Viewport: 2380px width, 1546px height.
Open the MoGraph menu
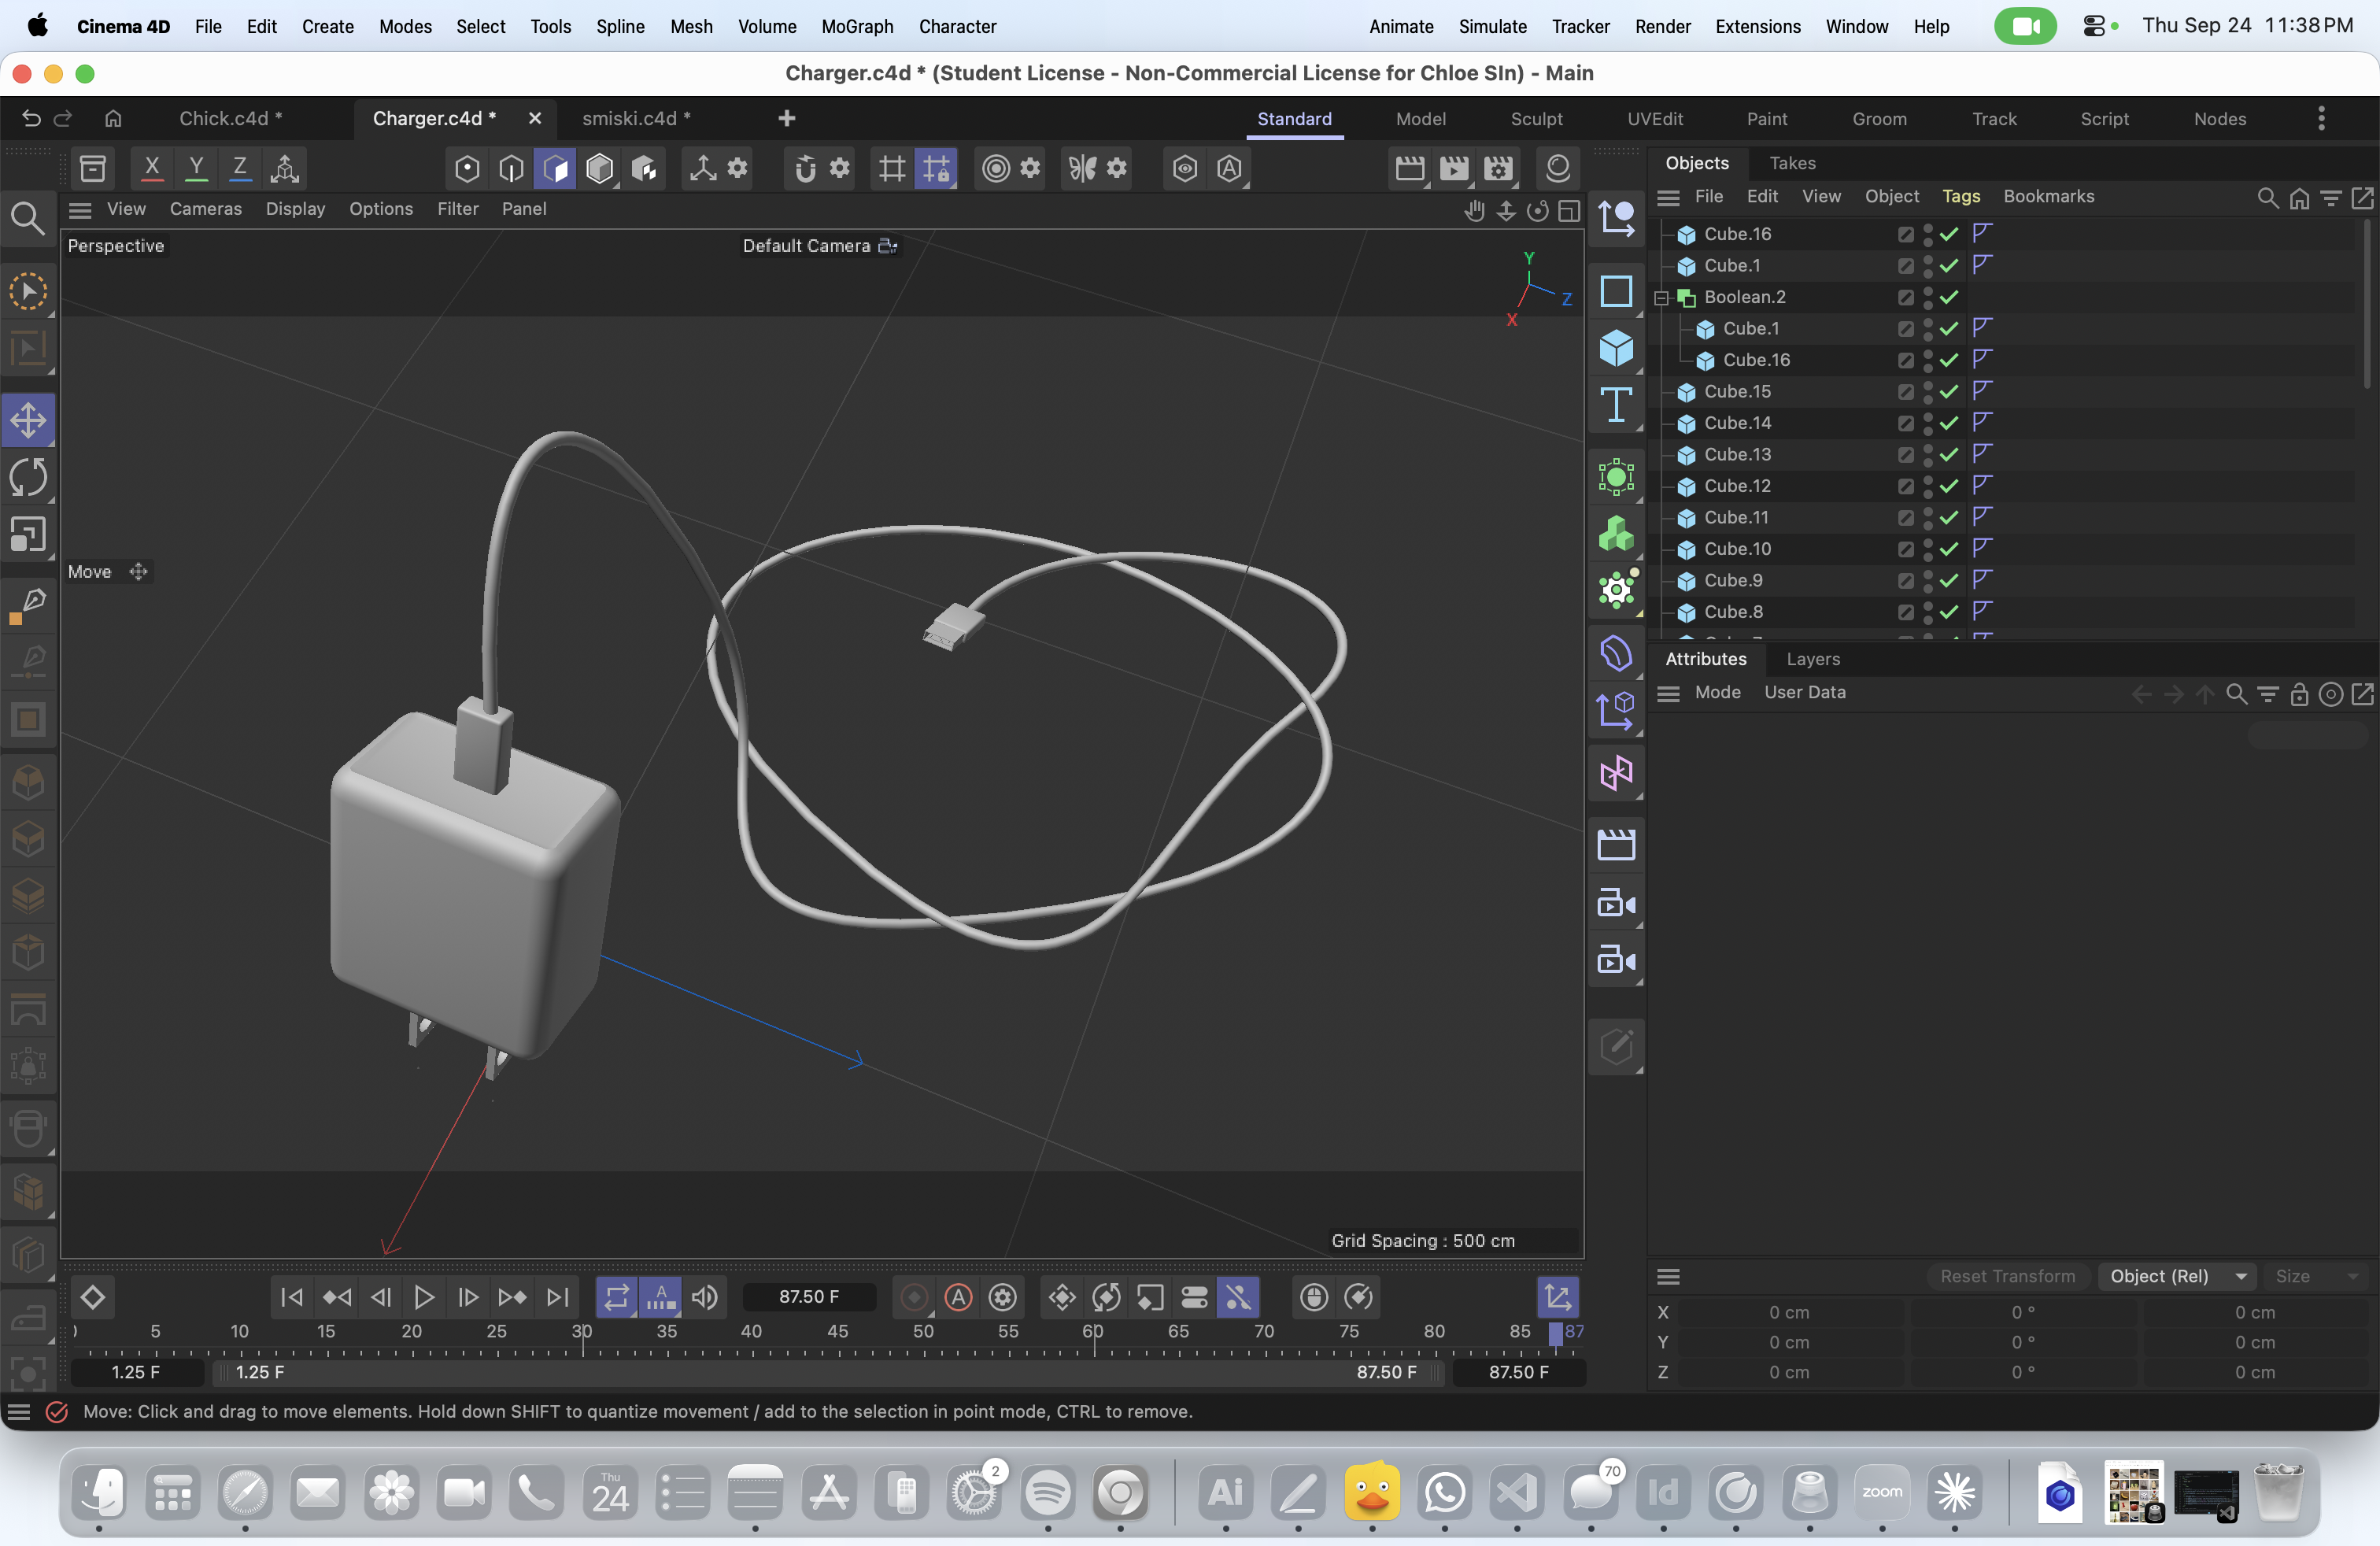857,26
